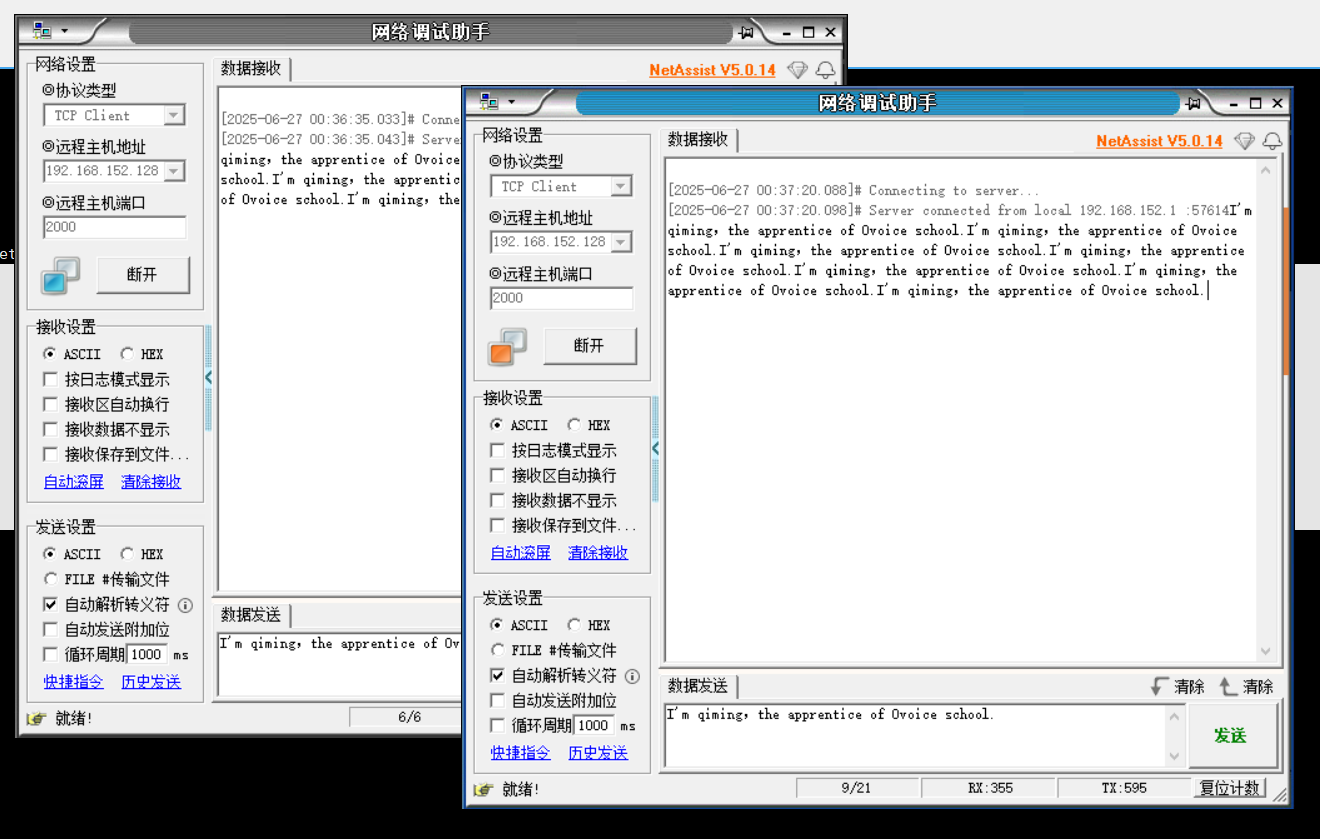Enable 按日志模式显示 in front window
1320x839 pixels.
coord(497,450)
